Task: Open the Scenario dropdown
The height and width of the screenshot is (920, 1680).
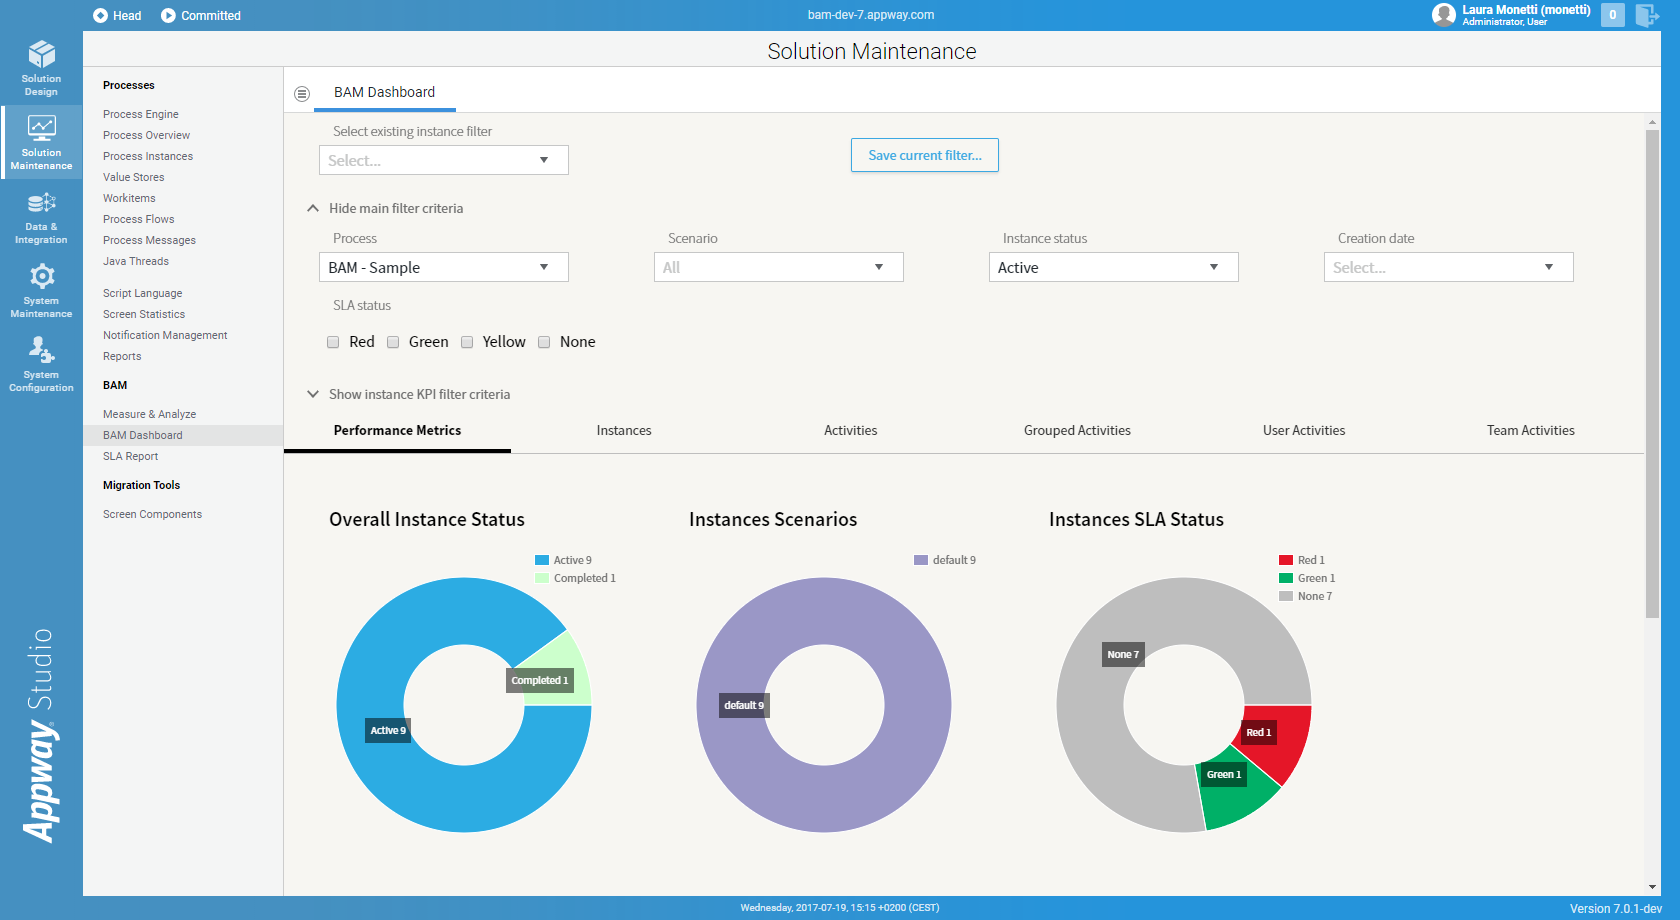Action: pos(779,267)
